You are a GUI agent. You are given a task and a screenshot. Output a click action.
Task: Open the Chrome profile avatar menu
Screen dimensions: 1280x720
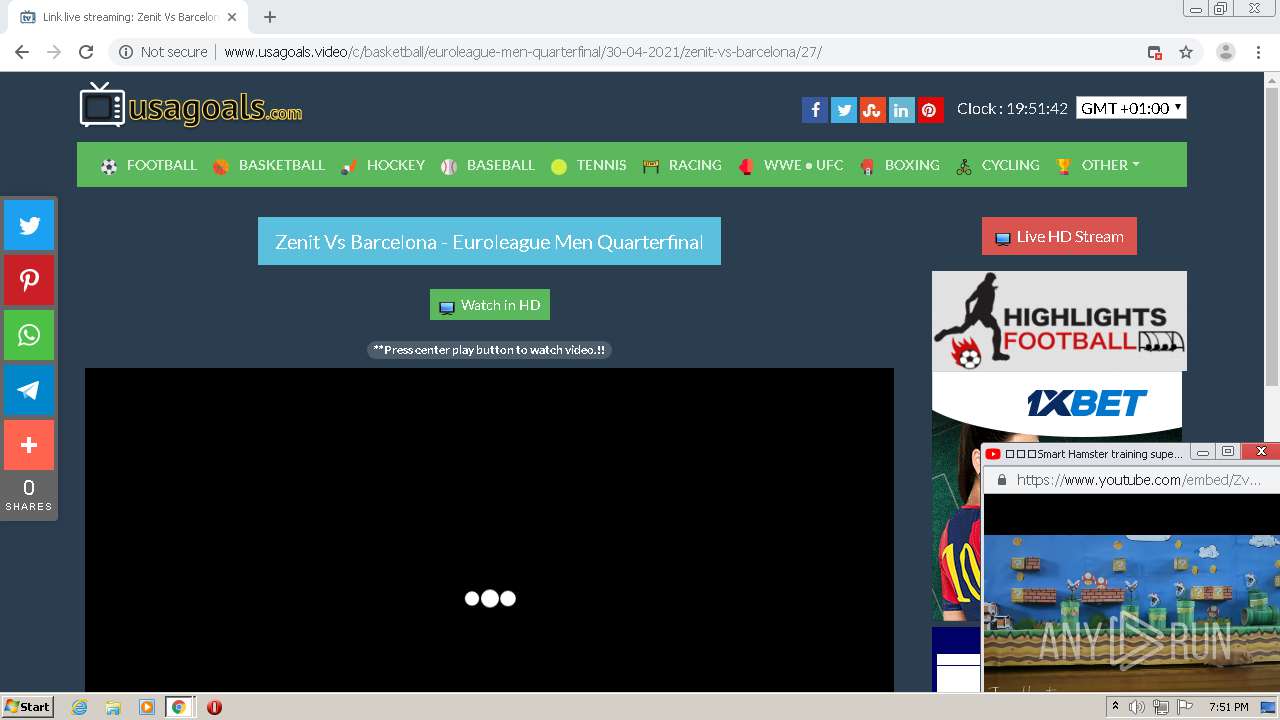tap(1226, 52)
